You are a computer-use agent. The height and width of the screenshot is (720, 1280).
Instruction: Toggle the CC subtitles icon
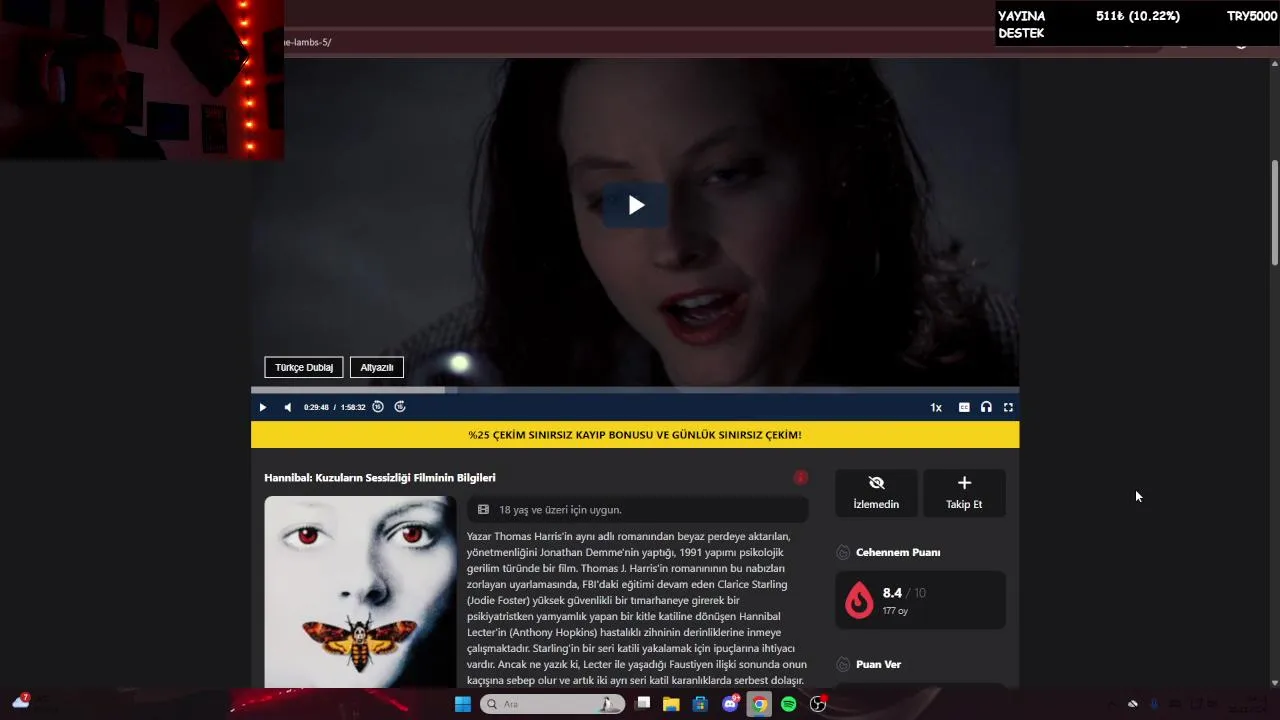pyautogui.click(x=964, y=407)
